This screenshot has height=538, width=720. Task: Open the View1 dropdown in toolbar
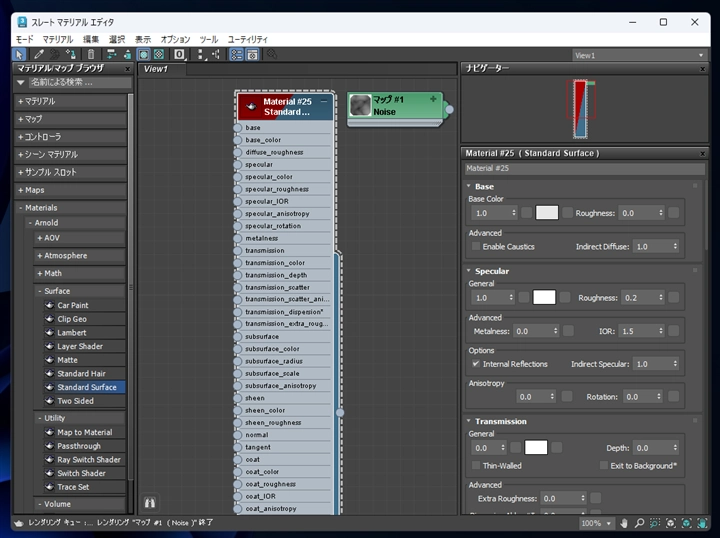point(639,56)
